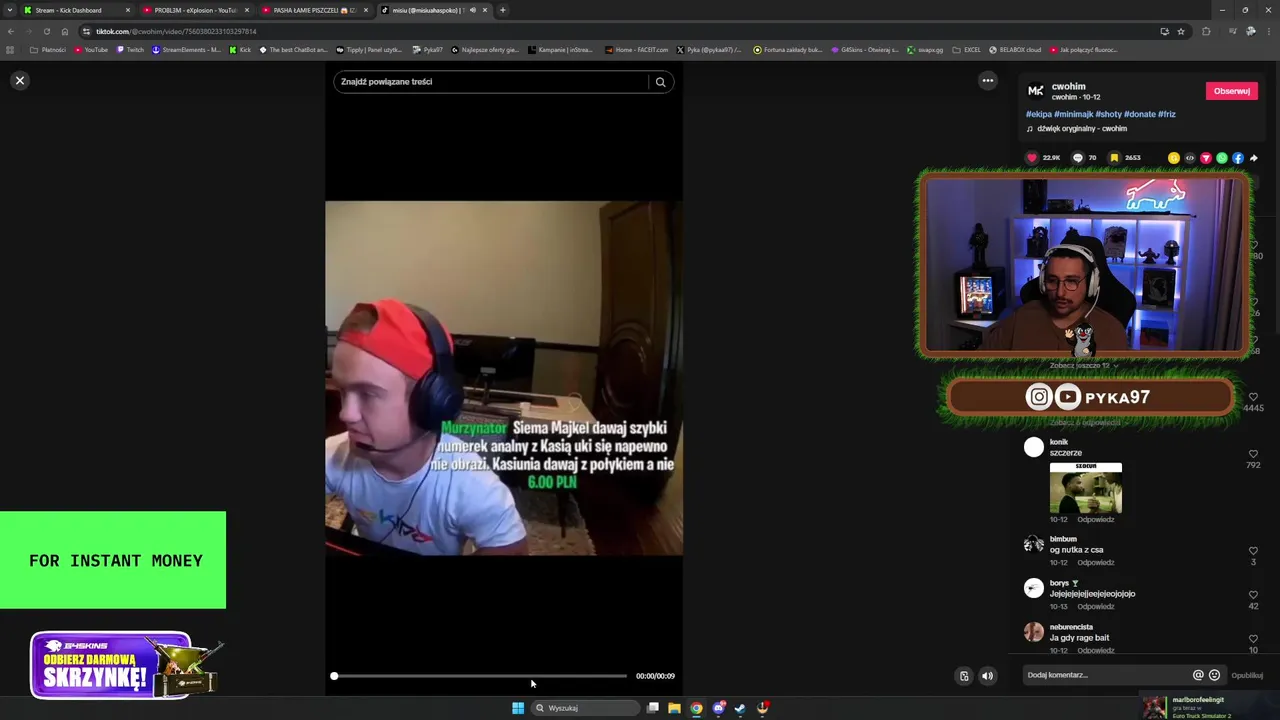Image resolution: width=1280 pixels, height=720 pixels.
Task: Open File Explorer from the taskbar
Action: 674,708
